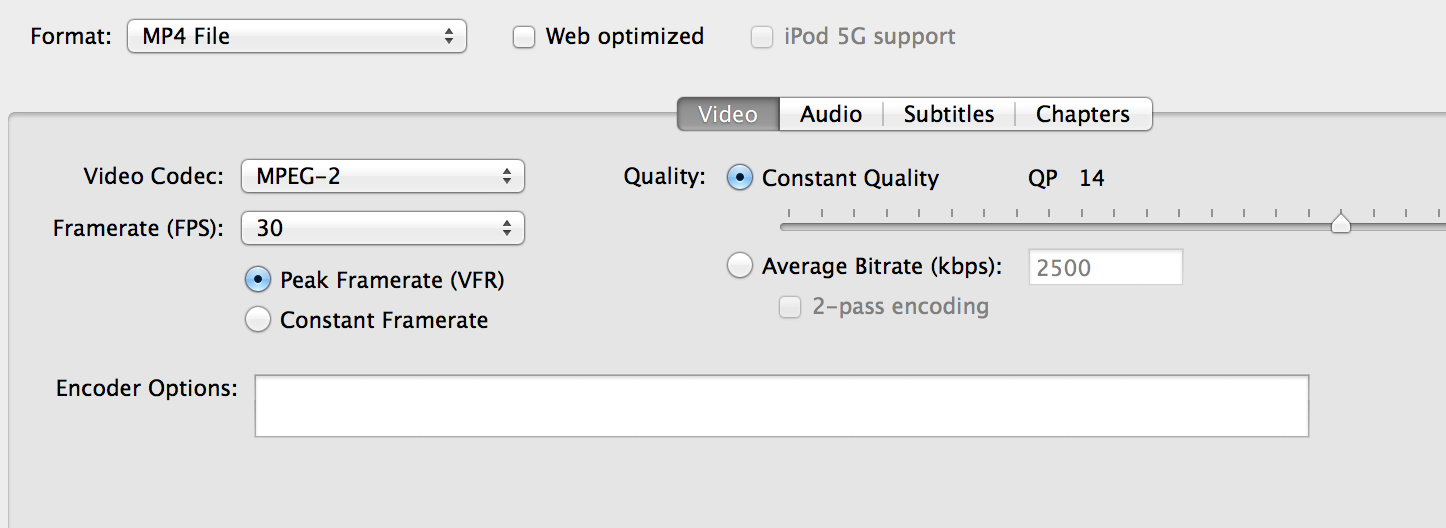Click the stepper arrows on the Format popup
The image size is (1446, 528).
449,37
